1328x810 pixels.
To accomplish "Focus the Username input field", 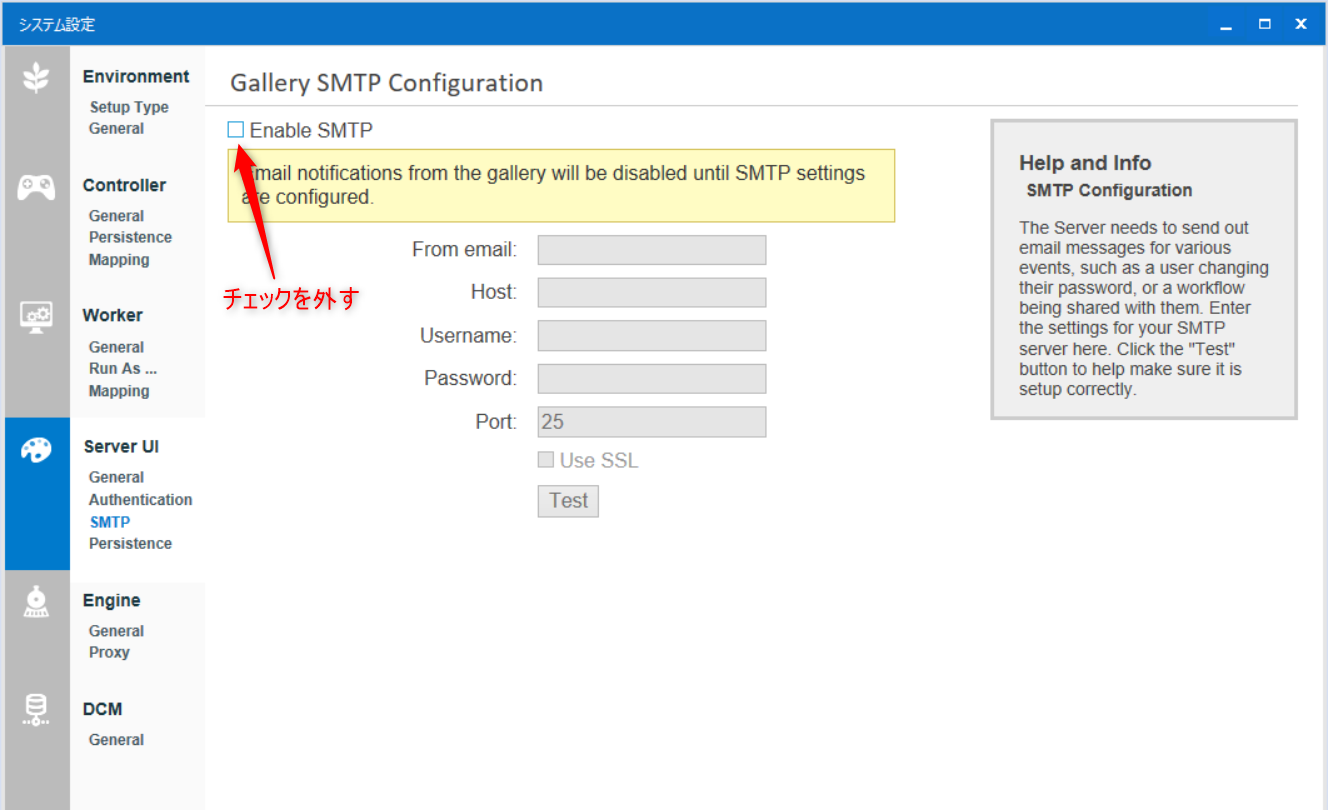I will [652, 336].
